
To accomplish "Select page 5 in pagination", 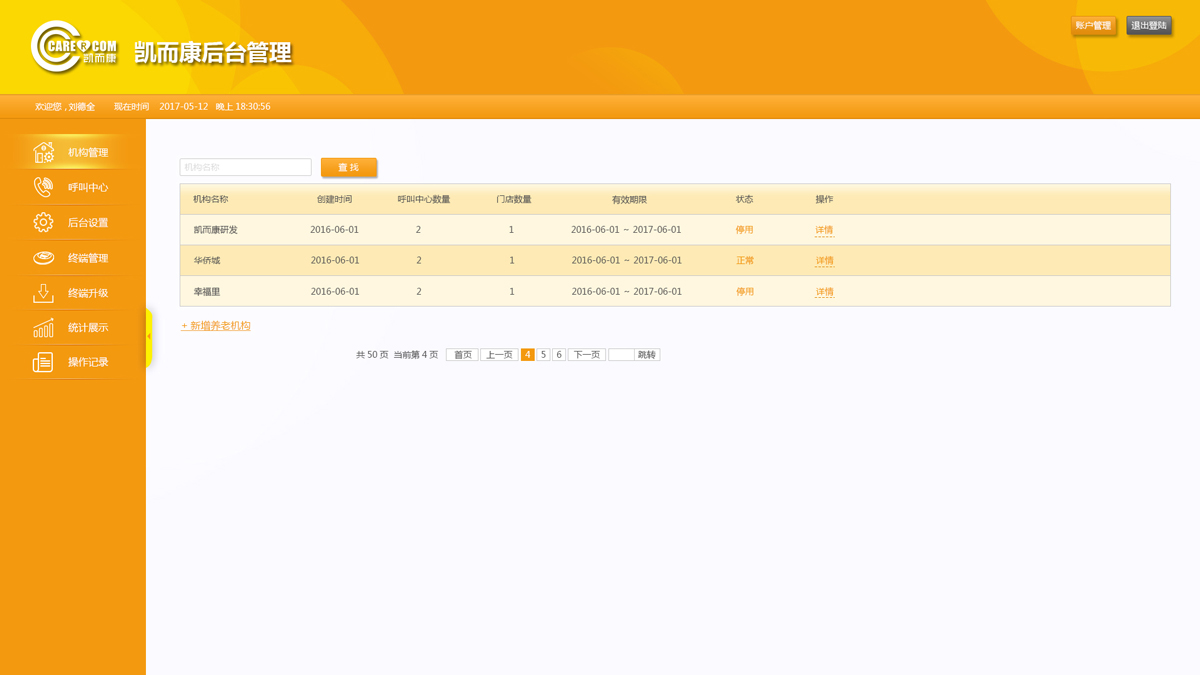I will coord(543,355).
